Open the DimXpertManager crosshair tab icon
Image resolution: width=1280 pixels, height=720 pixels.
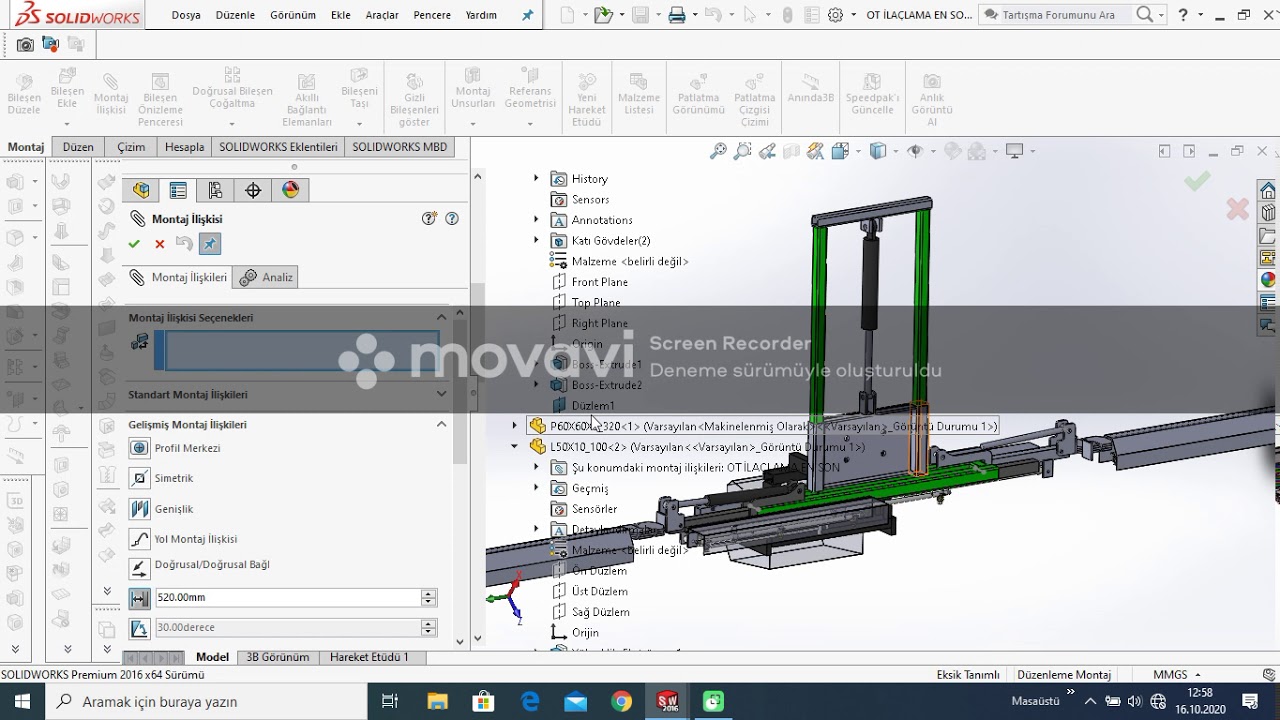tap(253, 190)
